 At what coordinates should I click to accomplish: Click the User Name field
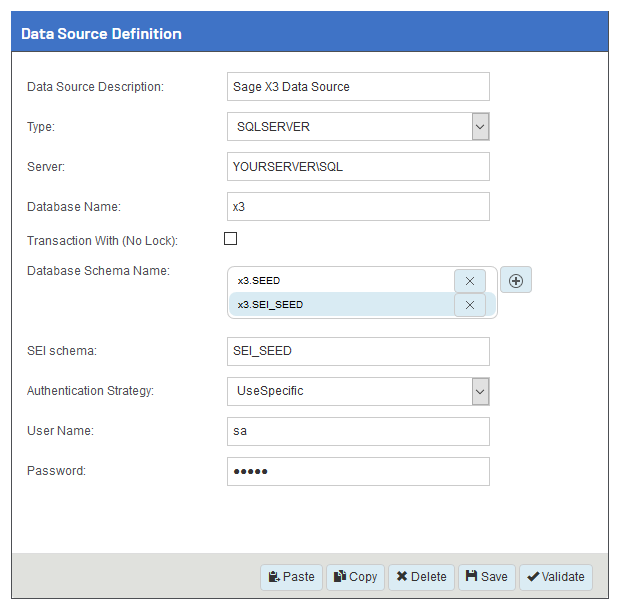click(x=358, y=431)
